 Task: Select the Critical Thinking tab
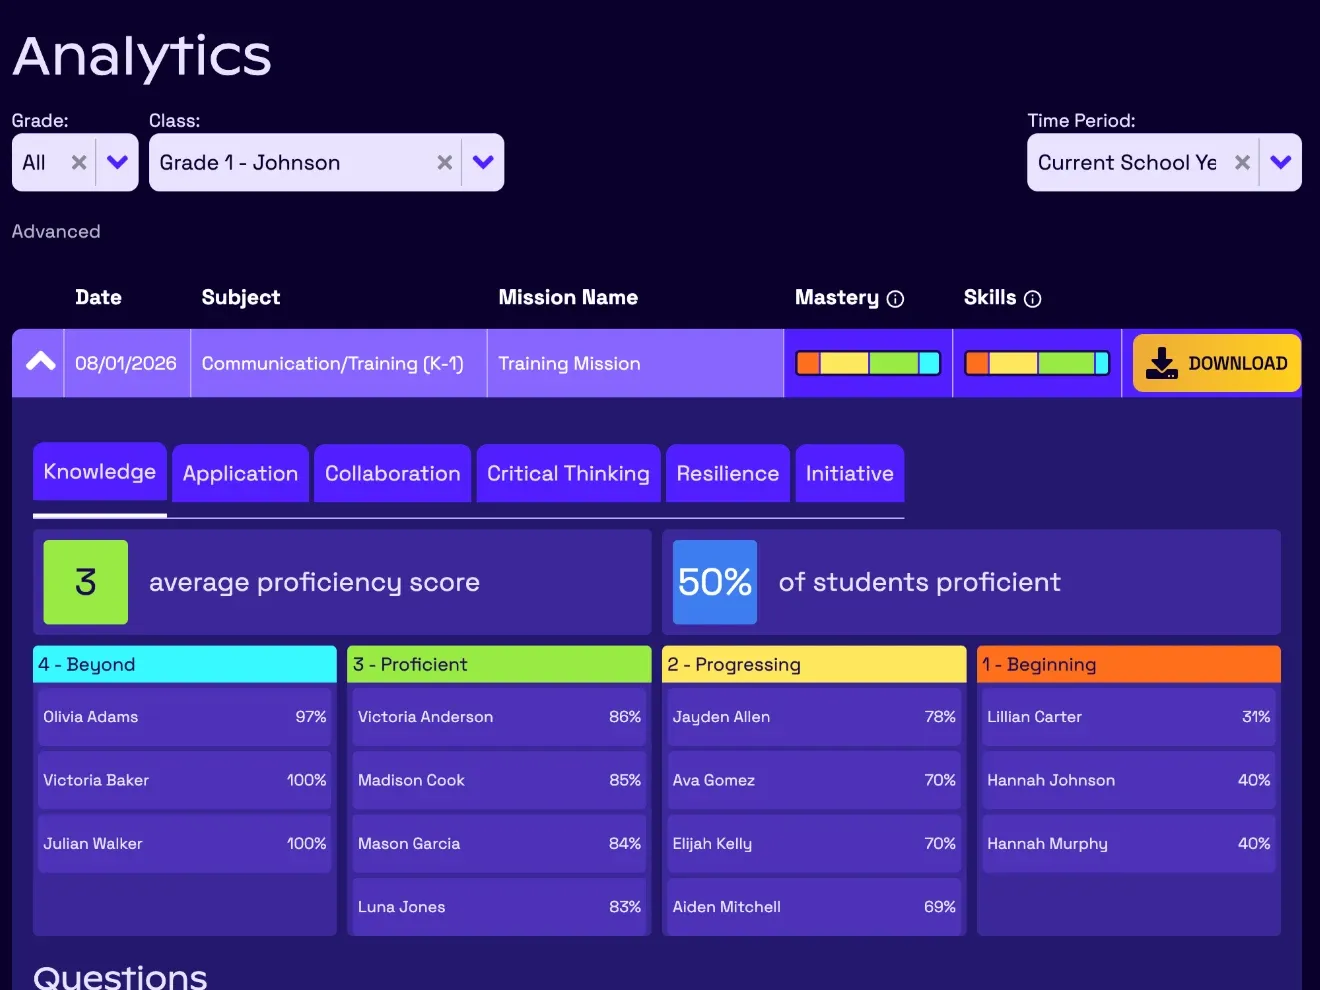(568, 474)
